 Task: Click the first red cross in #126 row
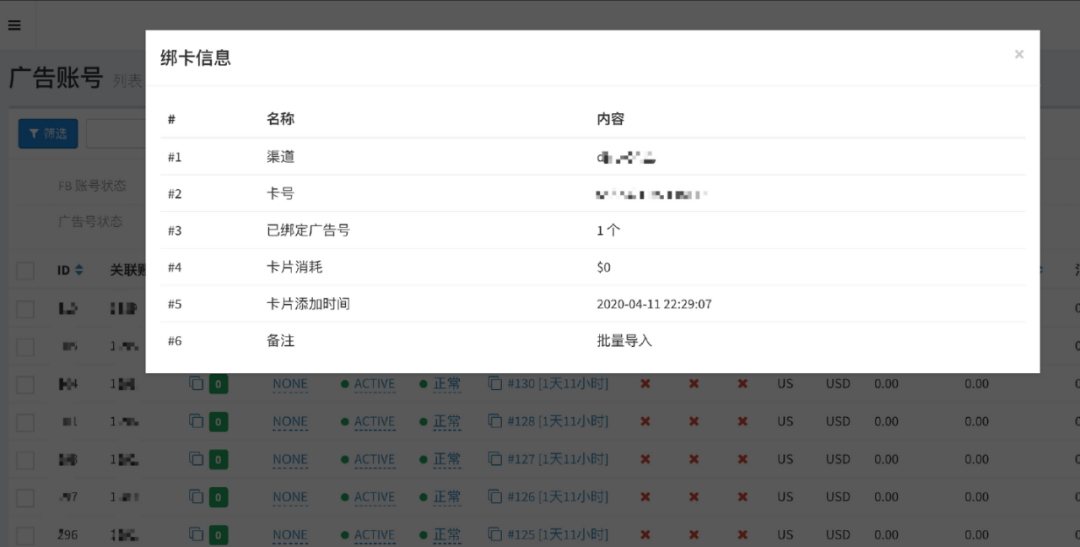point(645,497)
